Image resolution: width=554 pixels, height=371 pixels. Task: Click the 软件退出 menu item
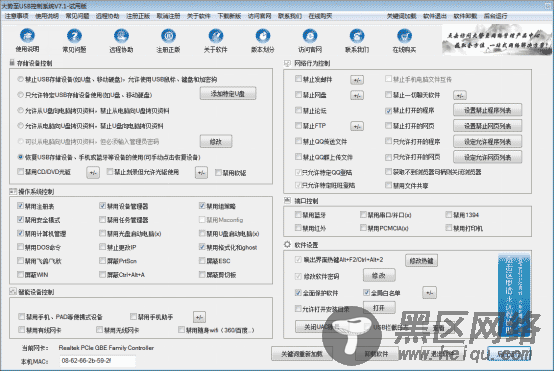[x=435, y=16]
